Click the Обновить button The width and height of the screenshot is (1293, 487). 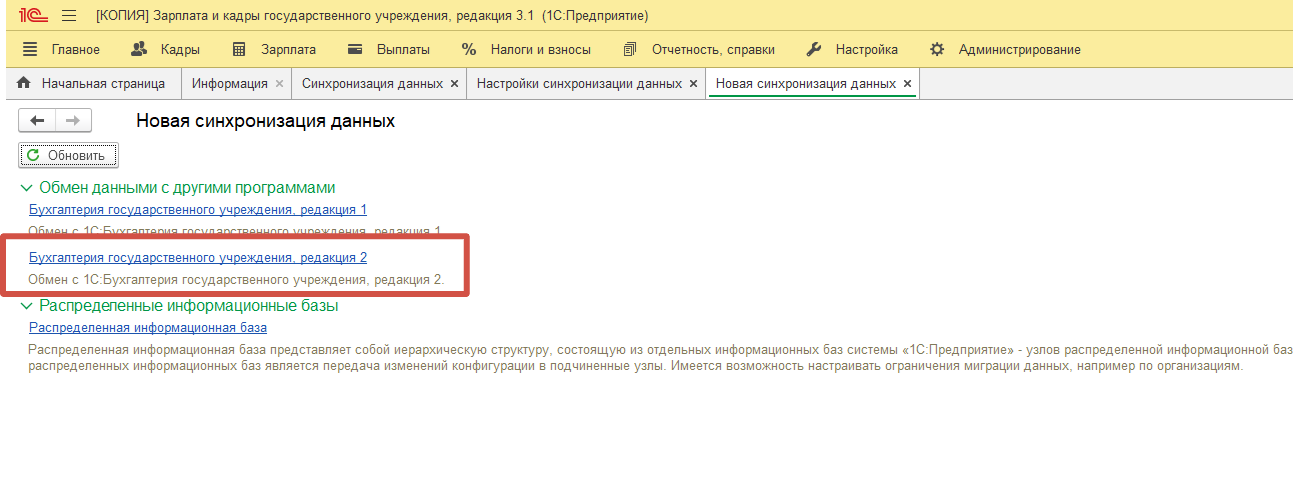click(x=68, y=155)
